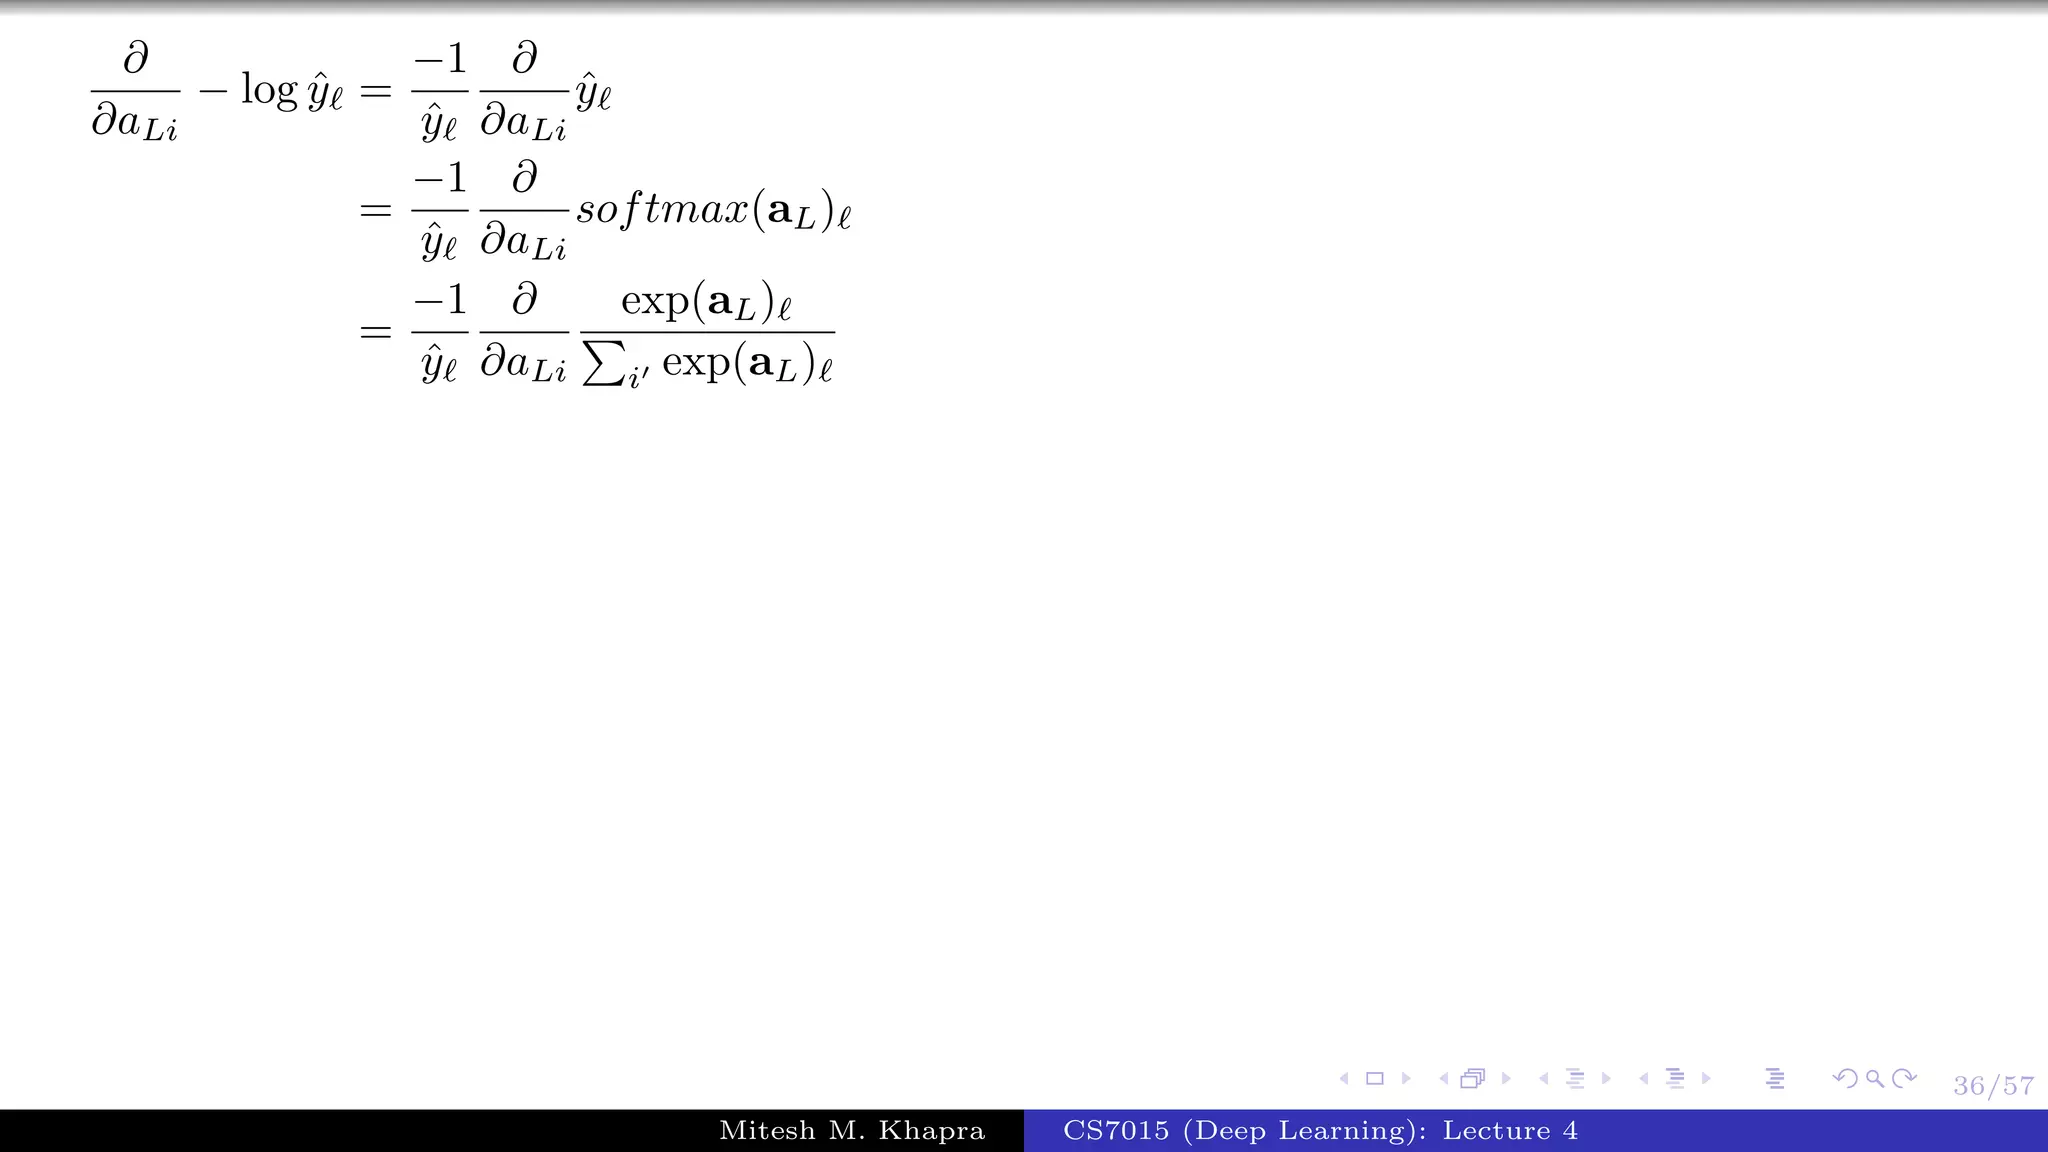Screen dimensions: 2048x1152
Task: Click the forward redo curved arrow
Action: [x=1905, y=1078]
